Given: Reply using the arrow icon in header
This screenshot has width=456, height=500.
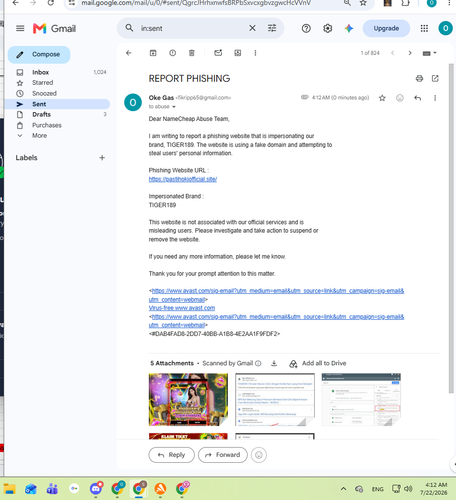Looking at the screenshot, I should tap(417, 98).
